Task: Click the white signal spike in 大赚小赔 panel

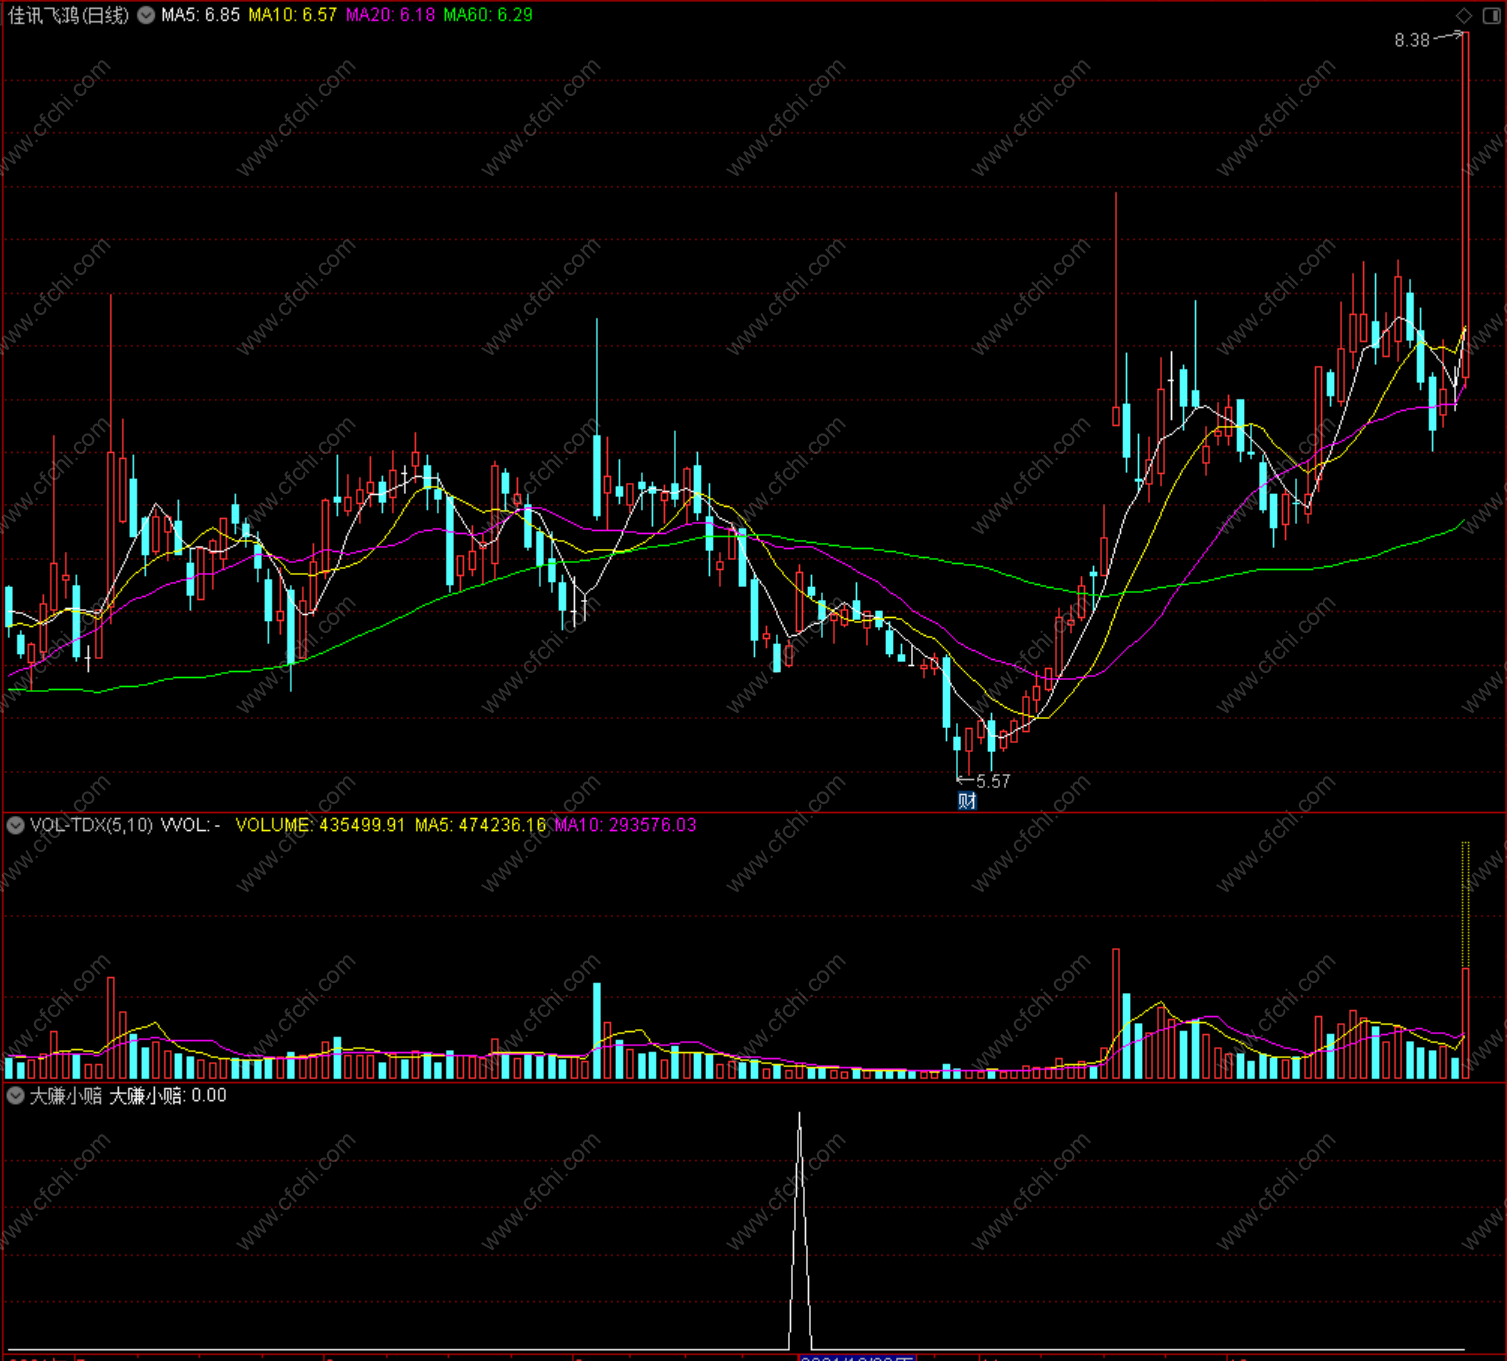Action: click(799, 1230)
